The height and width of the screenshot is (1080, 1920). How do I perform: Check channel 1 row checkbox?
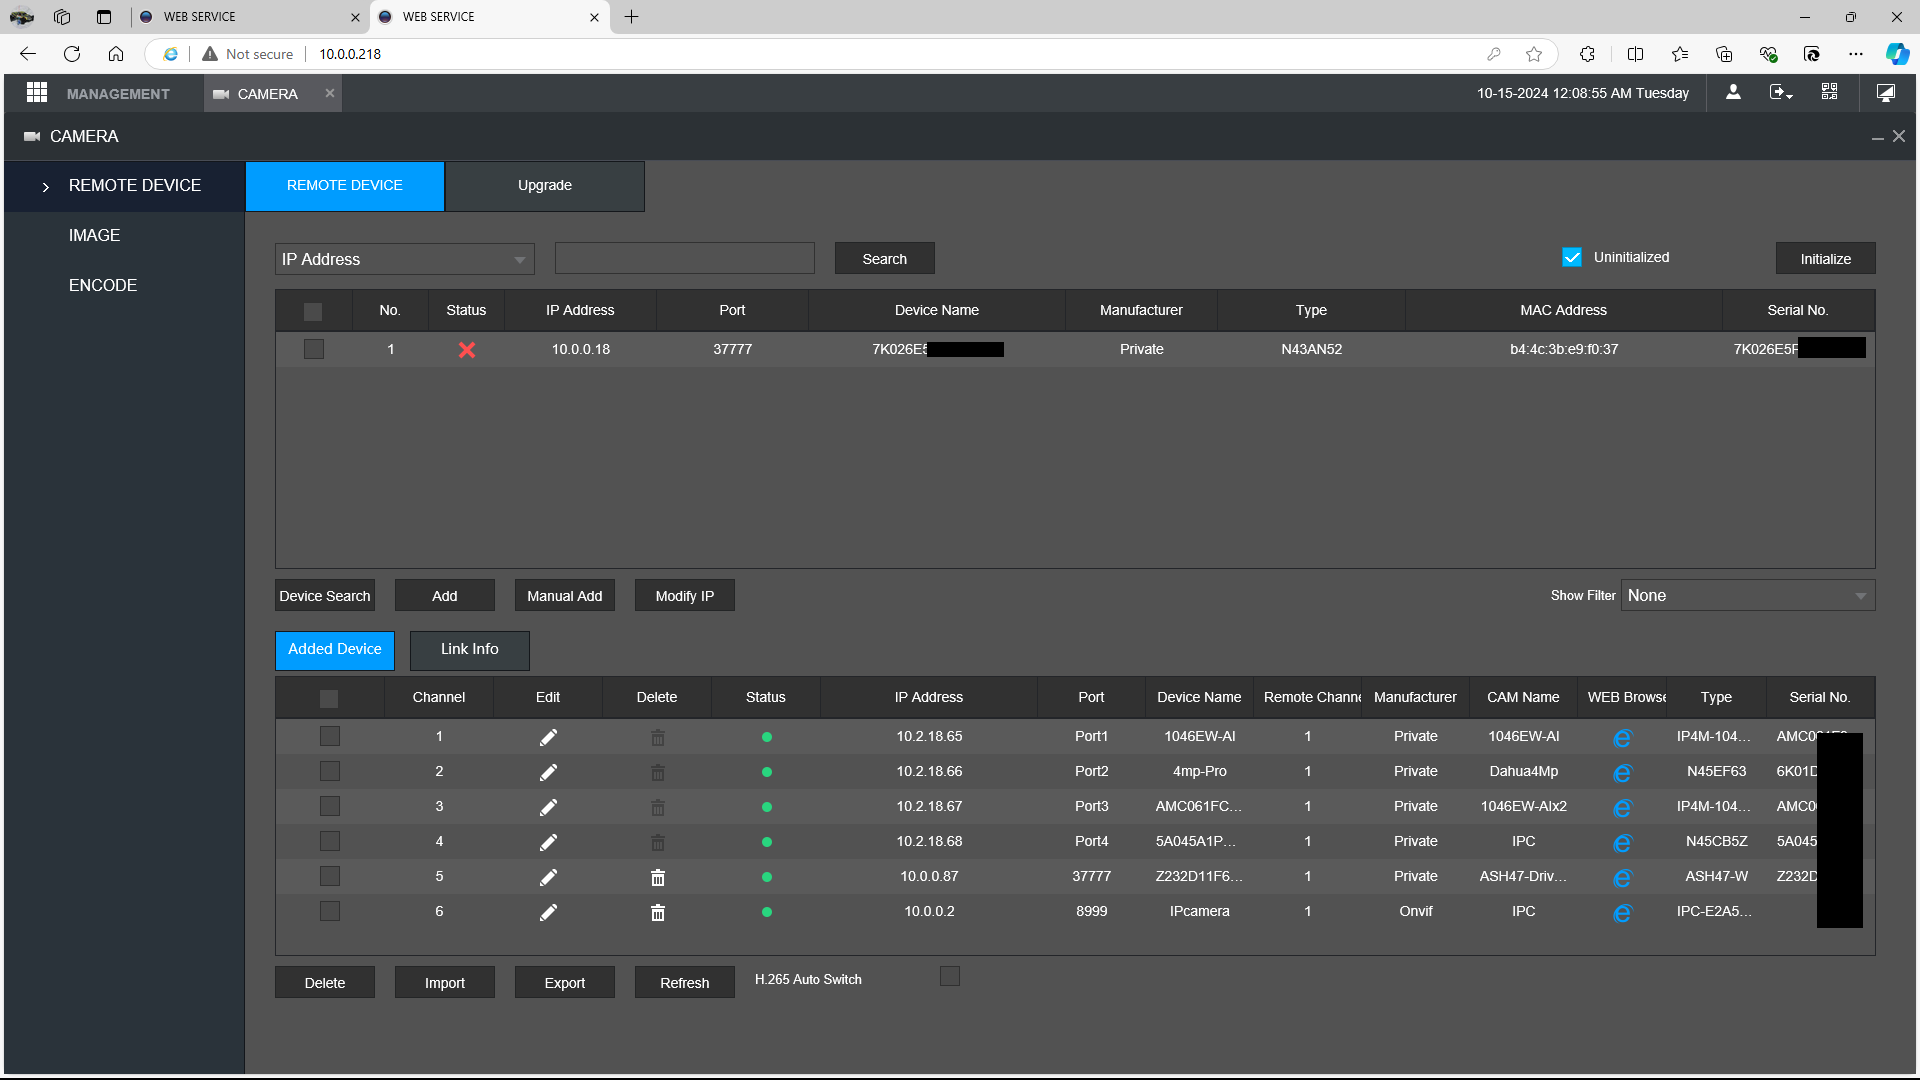pyautogui.click(x=330, y=736)
